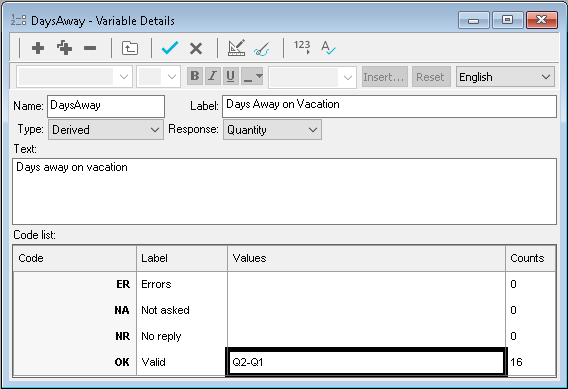Toggle bold formatting

195,76
